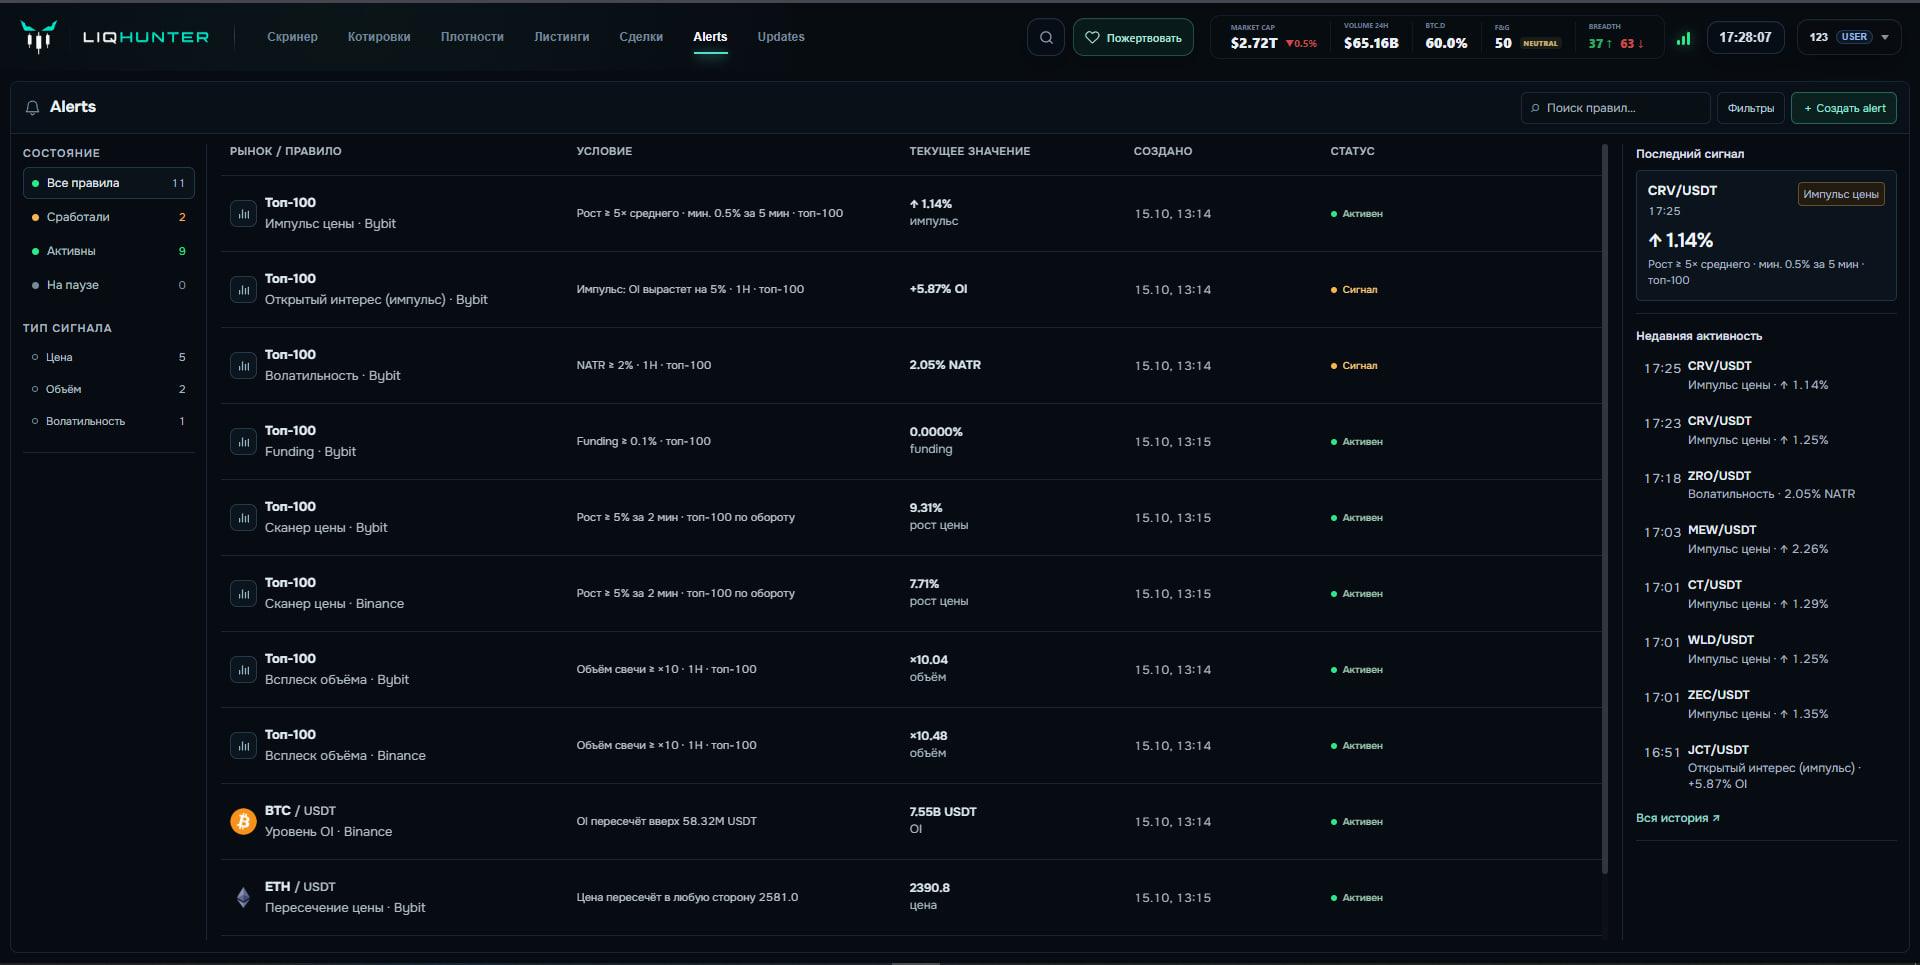Click the JCT/USDT recent activity entry
The width and height of the screenshot is (1920, 965).
point(1766,767)
